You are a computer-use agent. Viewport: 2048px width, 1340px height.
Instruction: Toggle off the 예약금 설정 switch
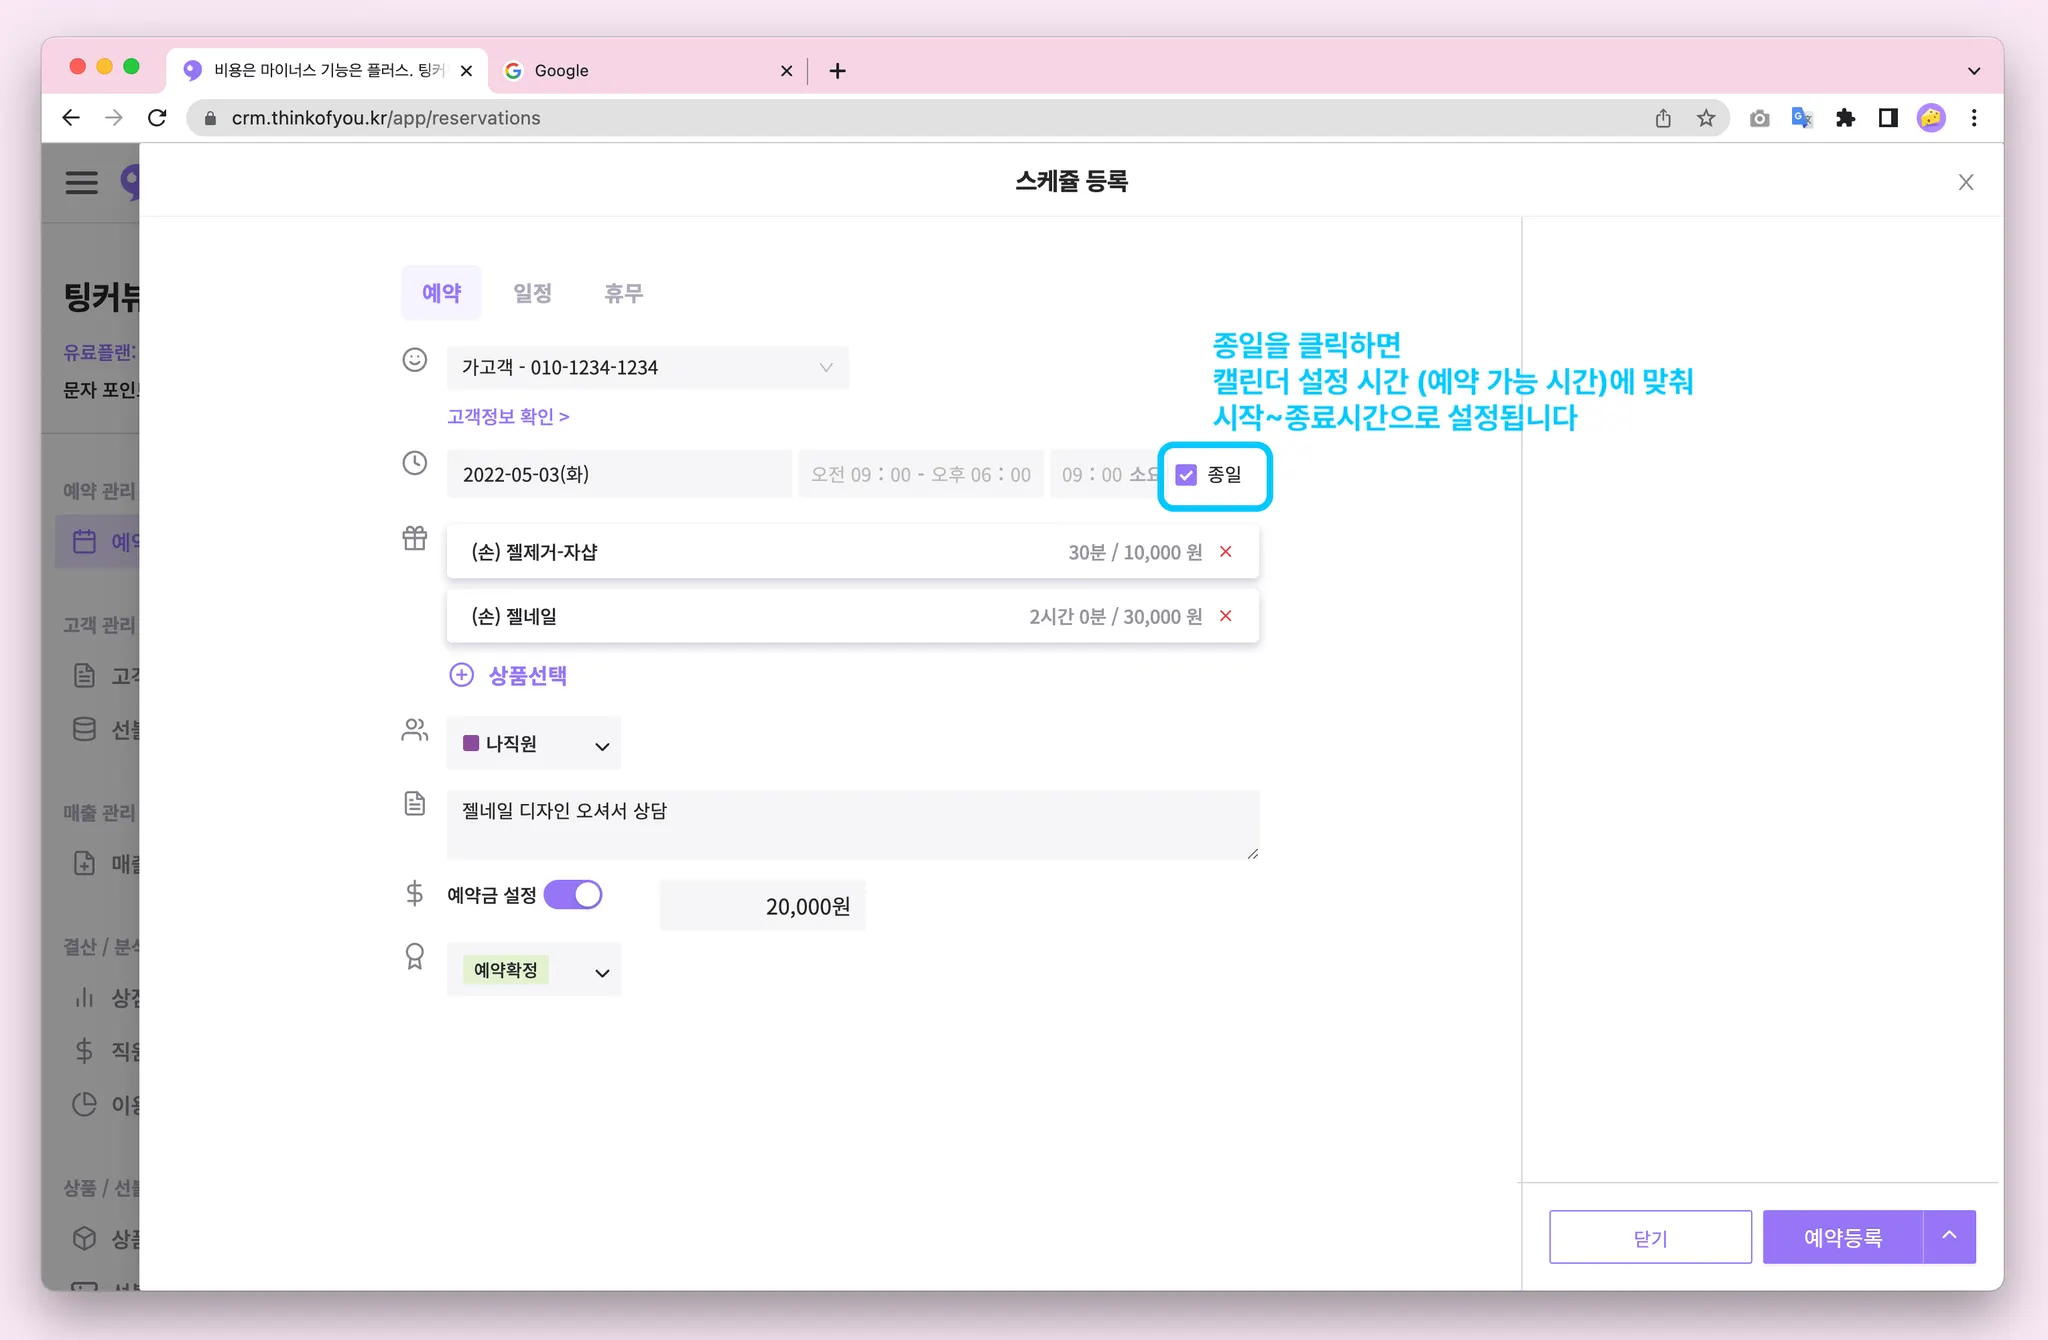[x=573, y=894]
